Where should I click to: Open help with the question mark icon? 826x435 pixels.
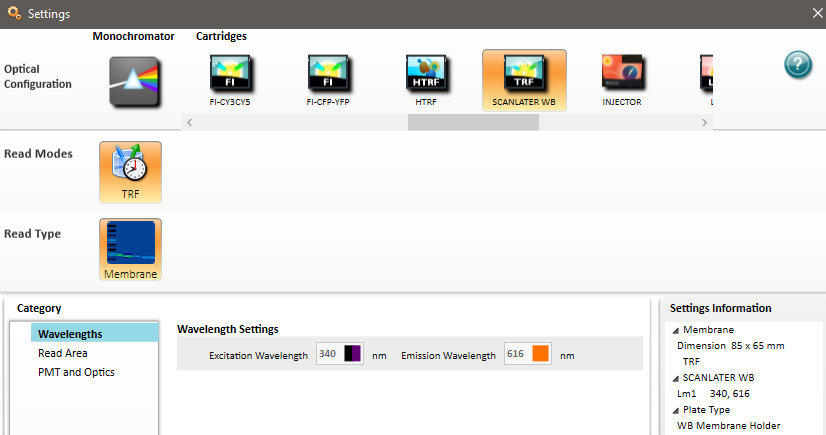pos(798,65)
